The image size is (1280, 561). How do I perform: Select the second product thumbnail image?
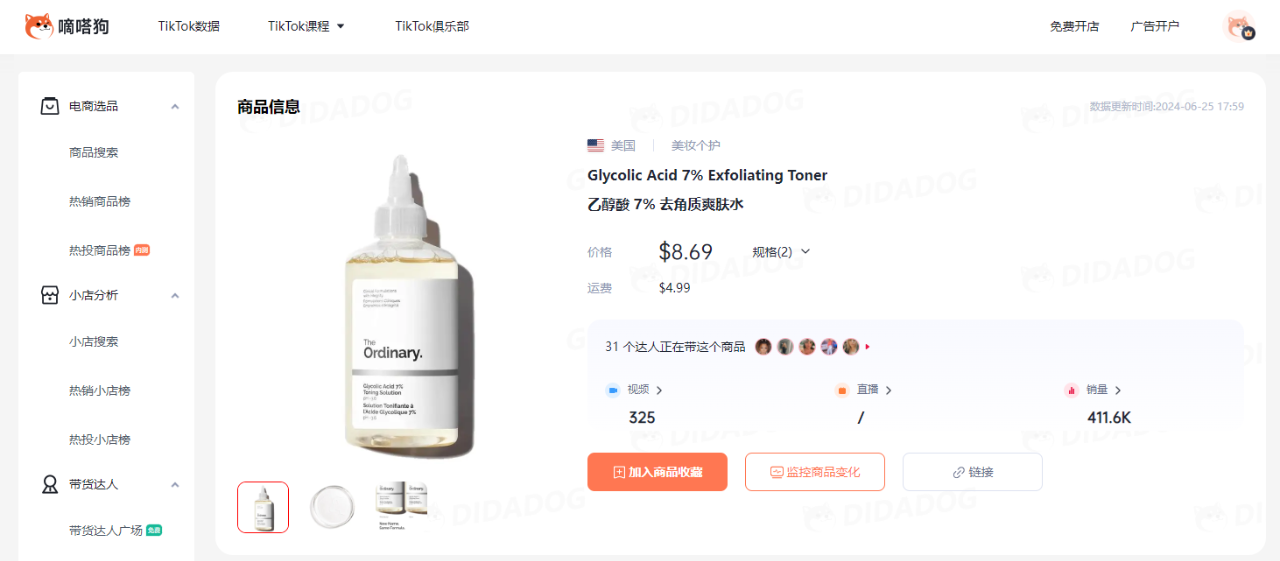click(x=332, y=507)
